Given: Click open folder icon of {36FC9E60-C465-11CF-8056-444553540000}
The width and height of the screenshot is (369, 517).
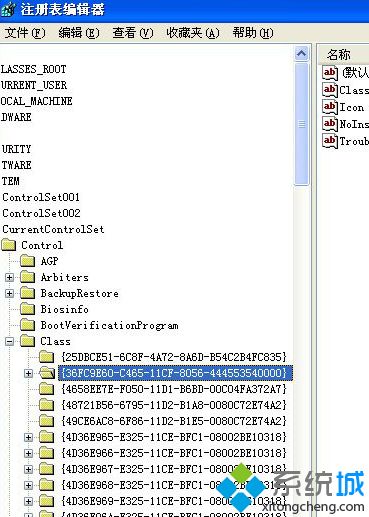Looking at the screenshot, I should [x=47, y=373].
